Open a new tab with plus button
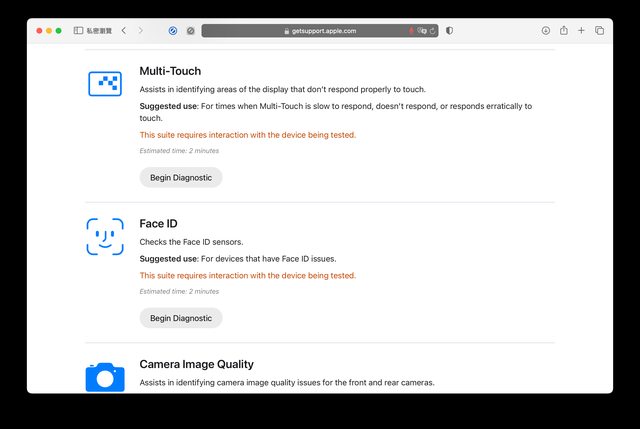The image size is (640, 429). [582, 31]
